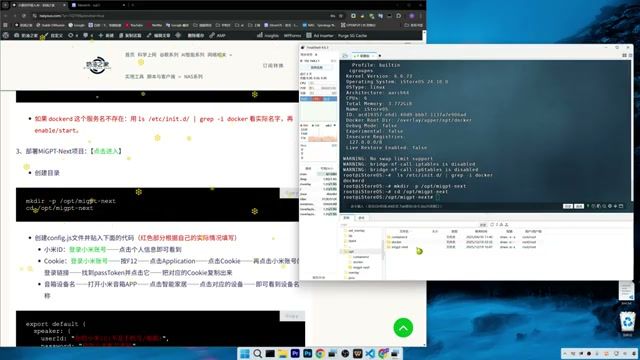Image resolution: width=640 pixels, height=360 pixels.
Task: Switch to 命令 tab in FinalShell bottom panel
Action: [361, 218]
